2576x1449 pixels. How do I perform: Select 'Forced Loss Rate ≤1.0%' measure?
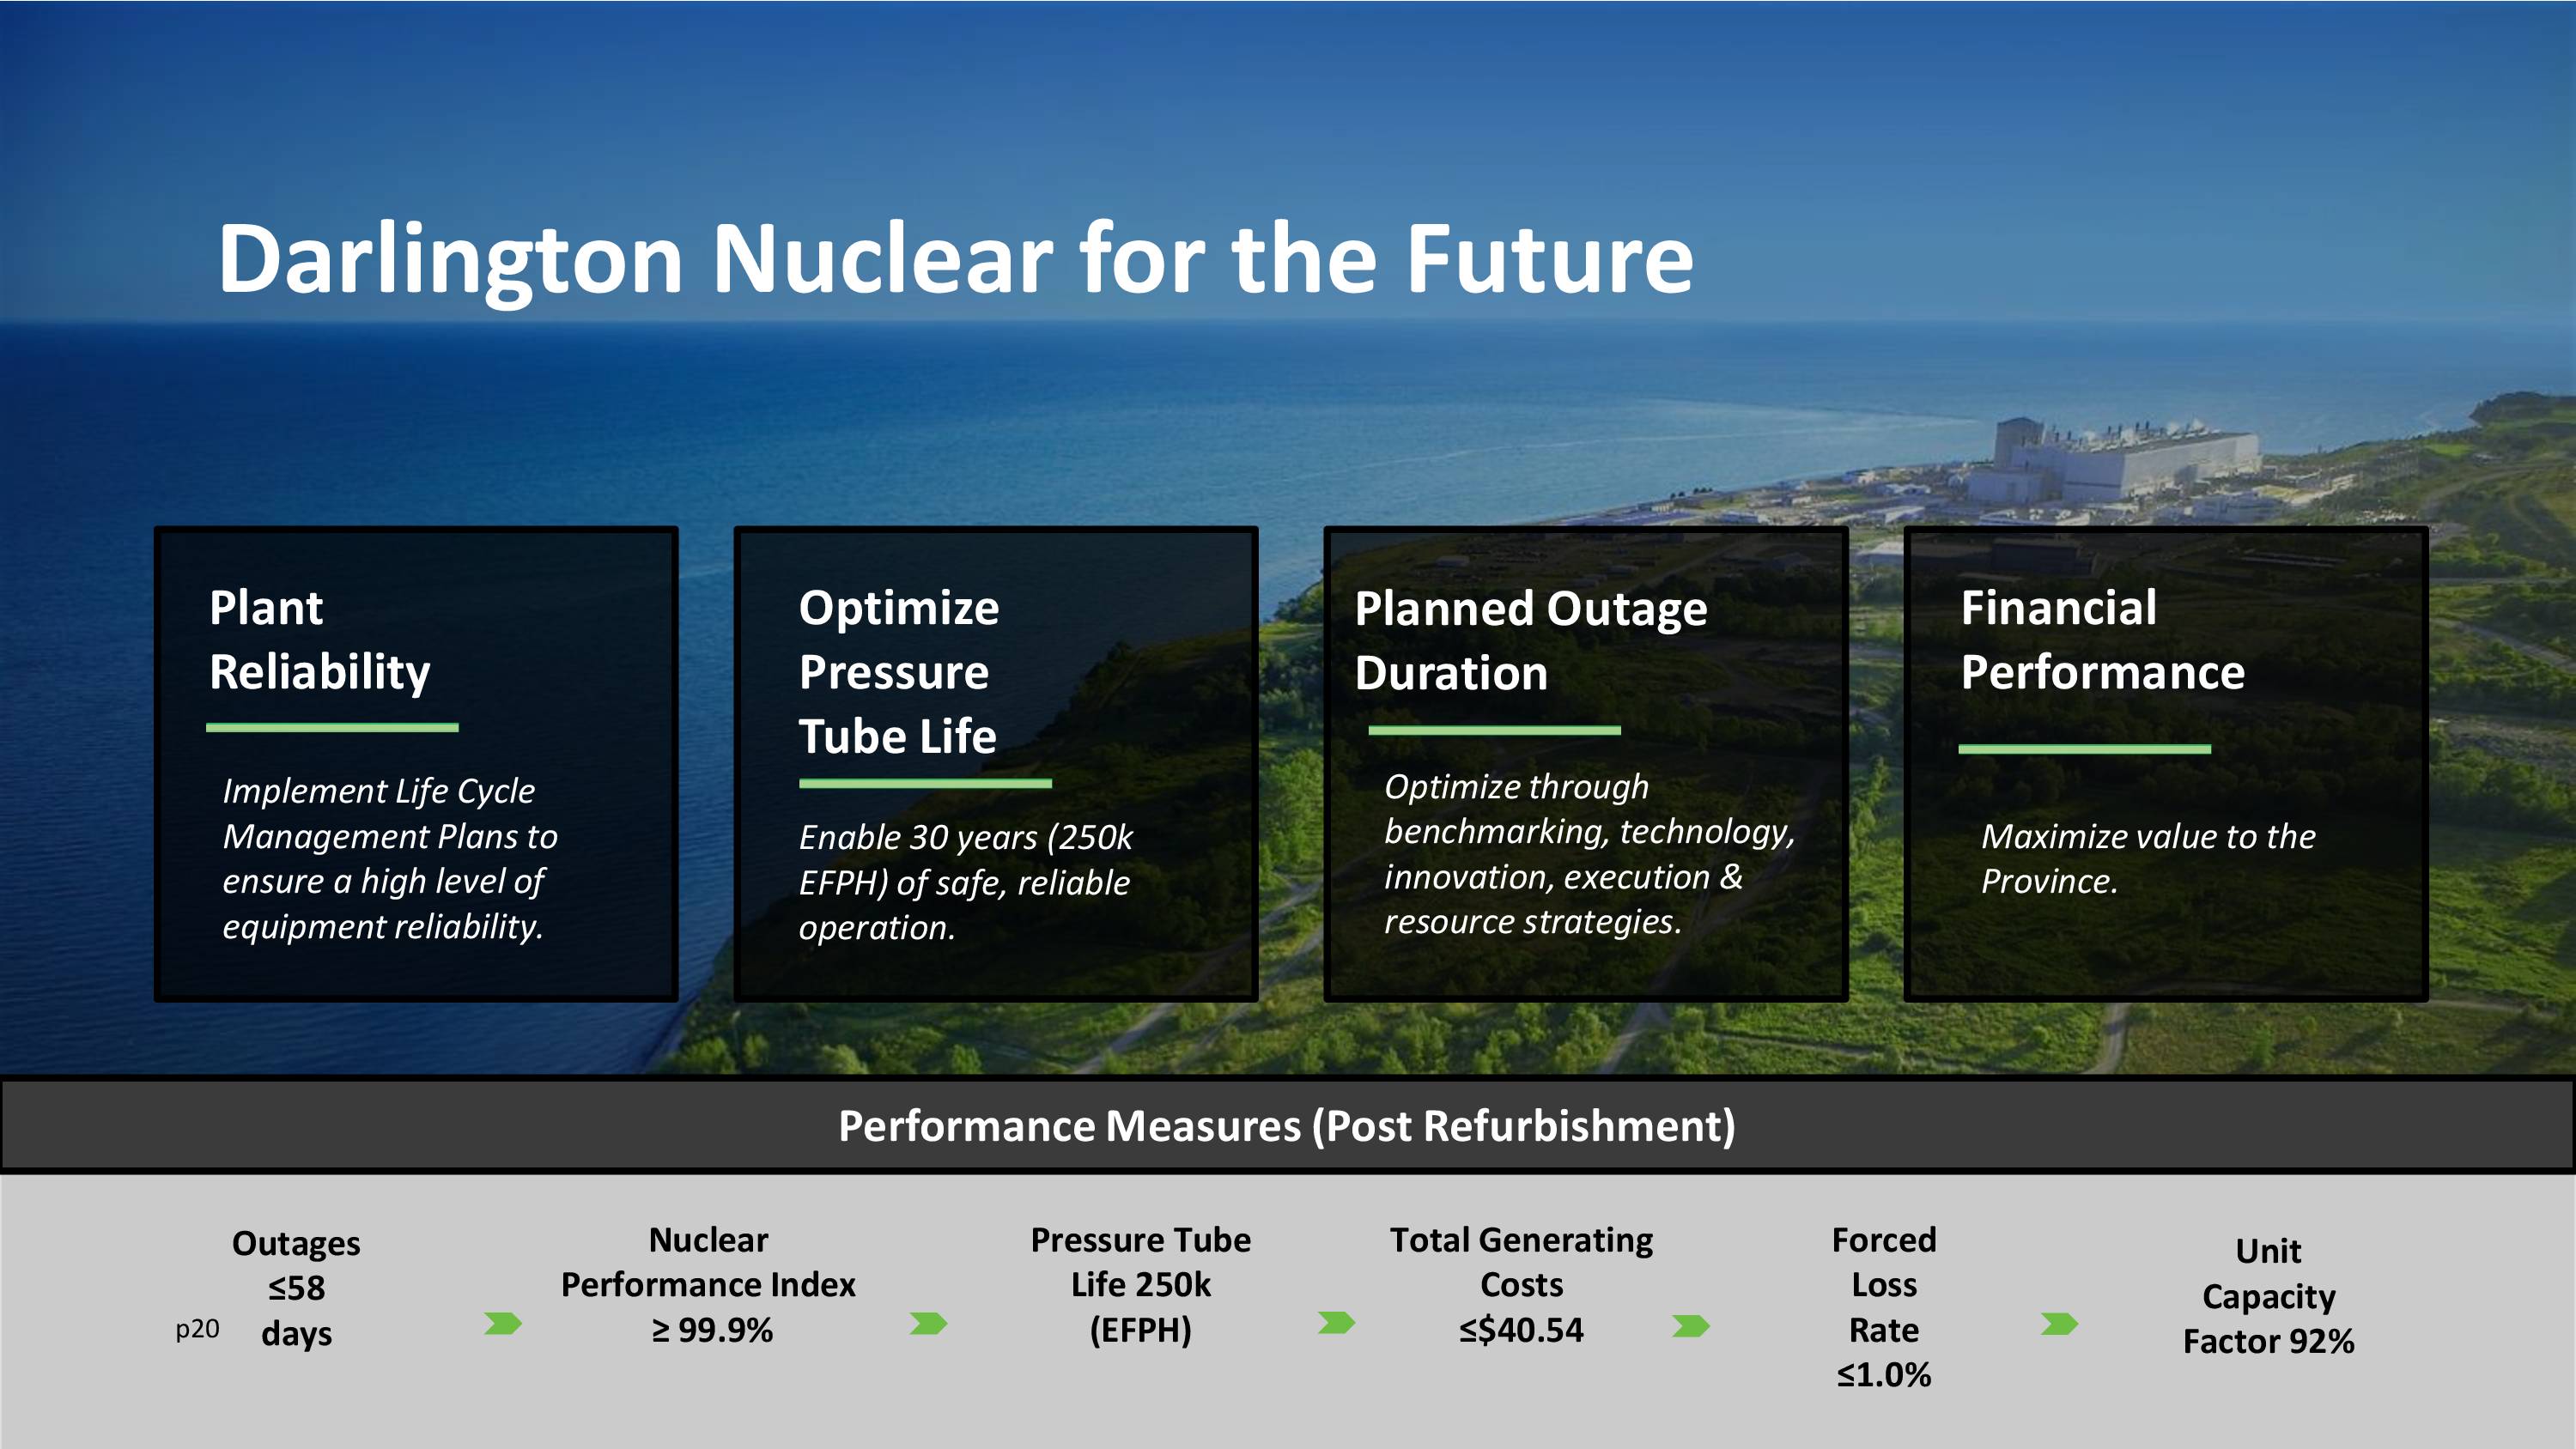pyautogui.click(x=1884, y=1307)
